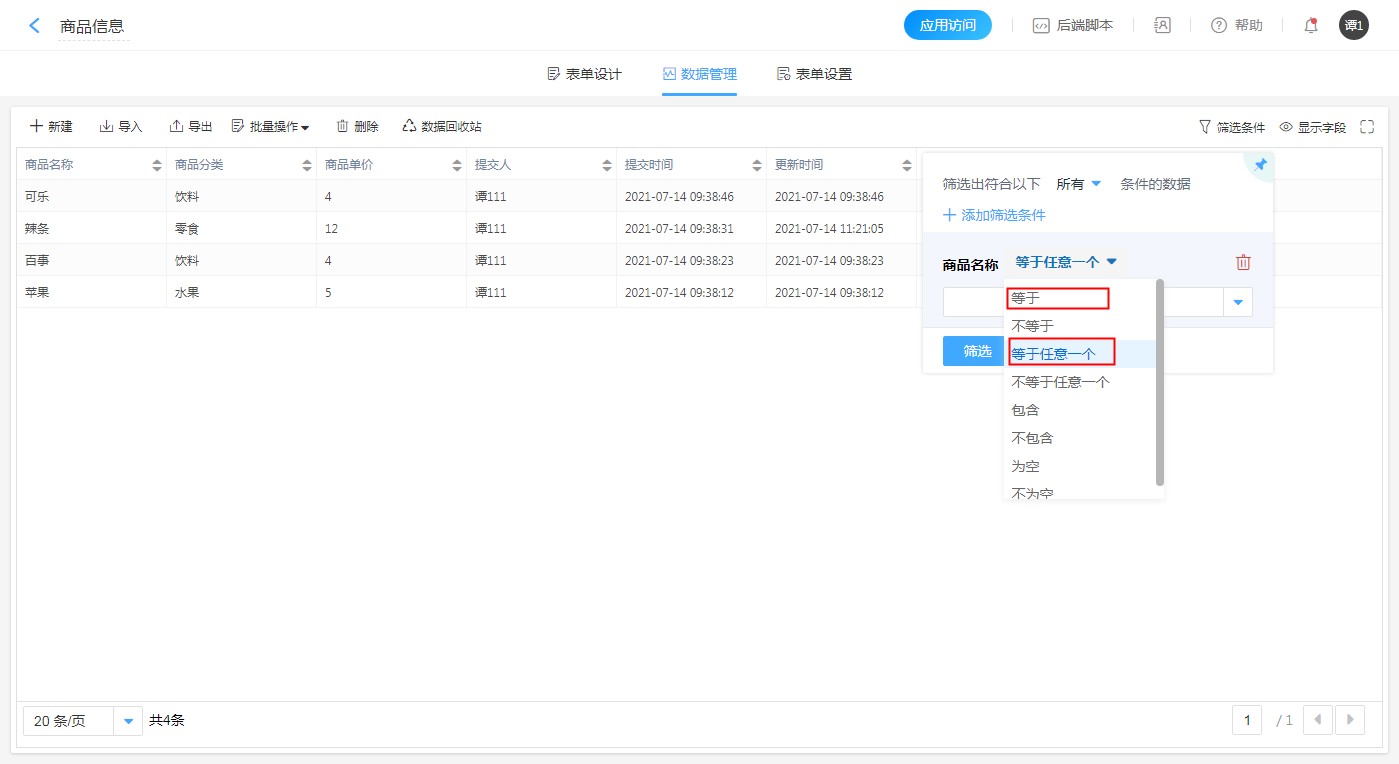Expand the 批量操作 dropdown
The height and width of the screenshot is (764, 1399).
click(x=270, y=127)
